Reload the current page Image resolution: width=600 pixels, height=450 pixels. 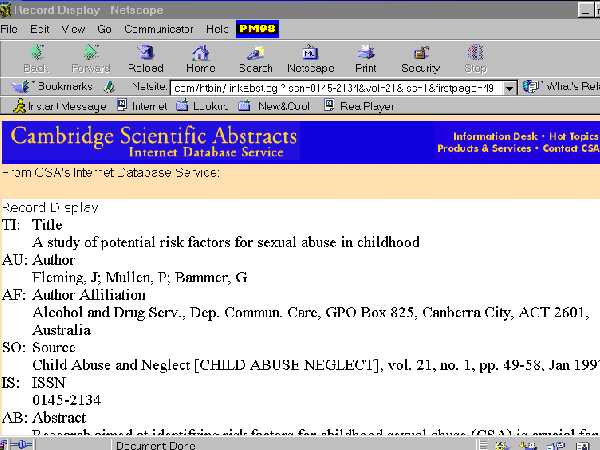146,59
